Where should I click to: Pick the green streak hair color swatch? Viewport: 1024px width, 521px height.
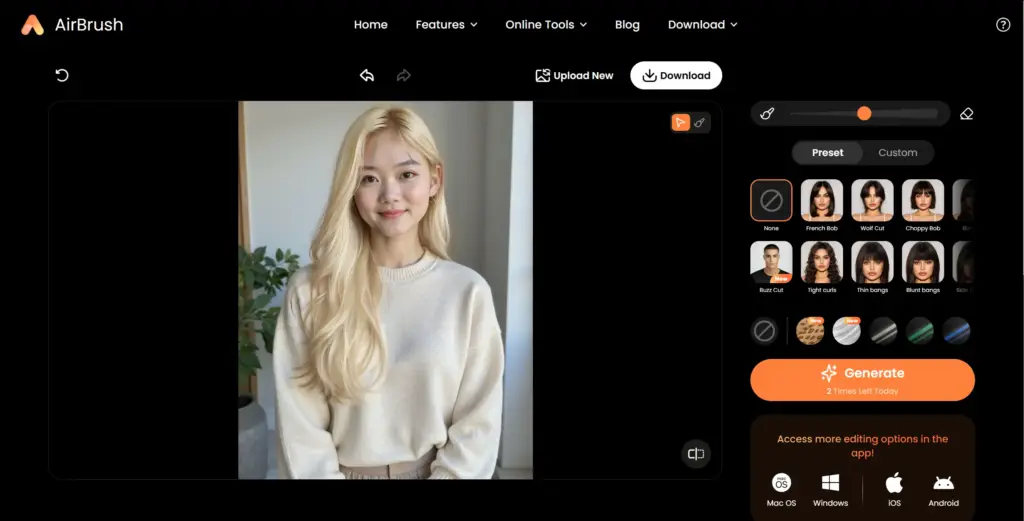pos(920,331)
